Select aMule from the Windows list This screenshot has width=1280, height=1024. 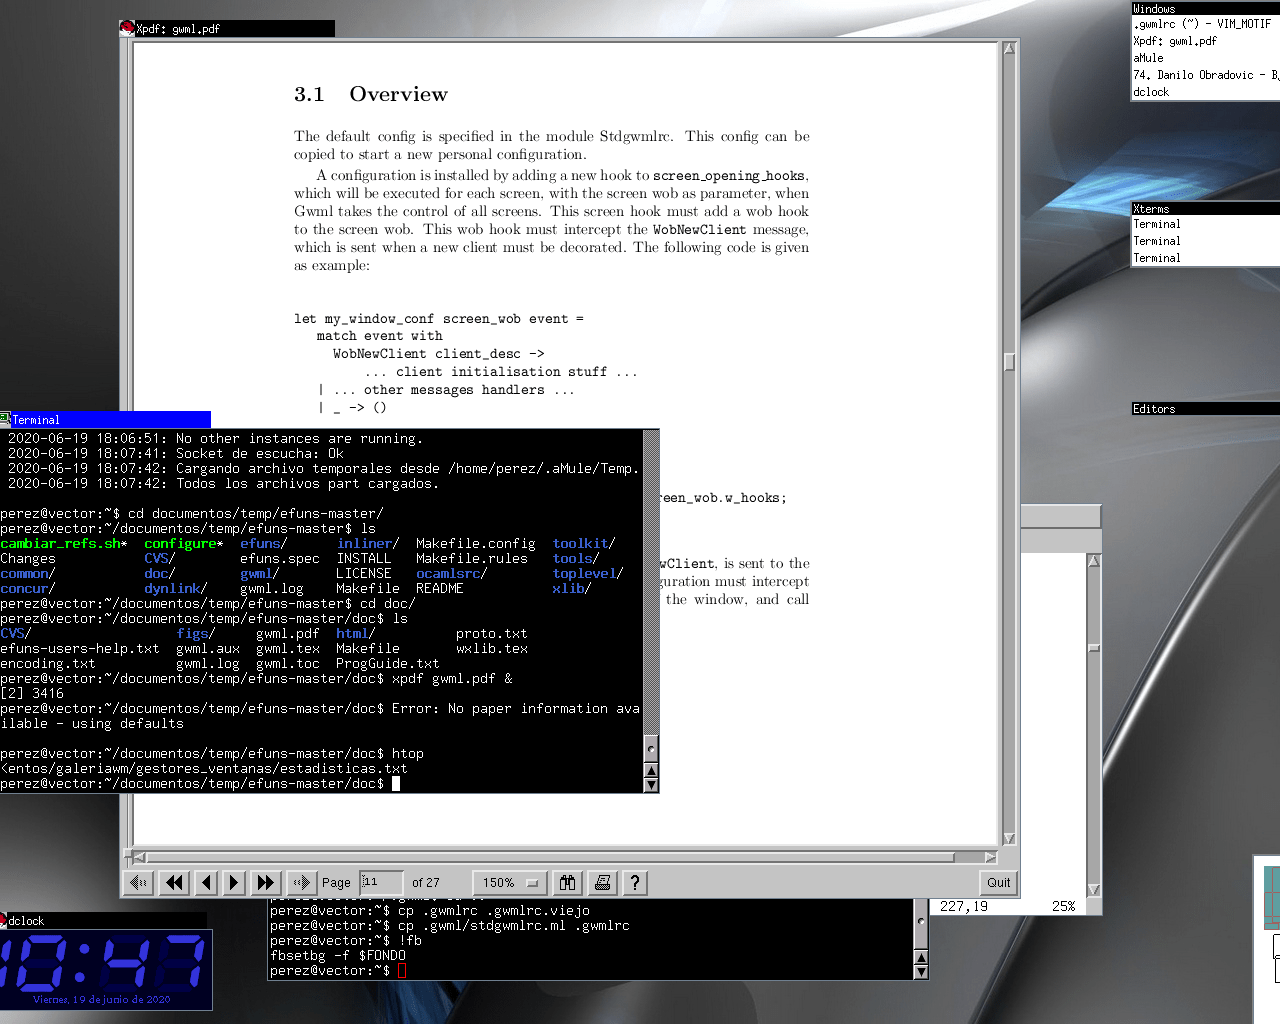[1149, 58]
